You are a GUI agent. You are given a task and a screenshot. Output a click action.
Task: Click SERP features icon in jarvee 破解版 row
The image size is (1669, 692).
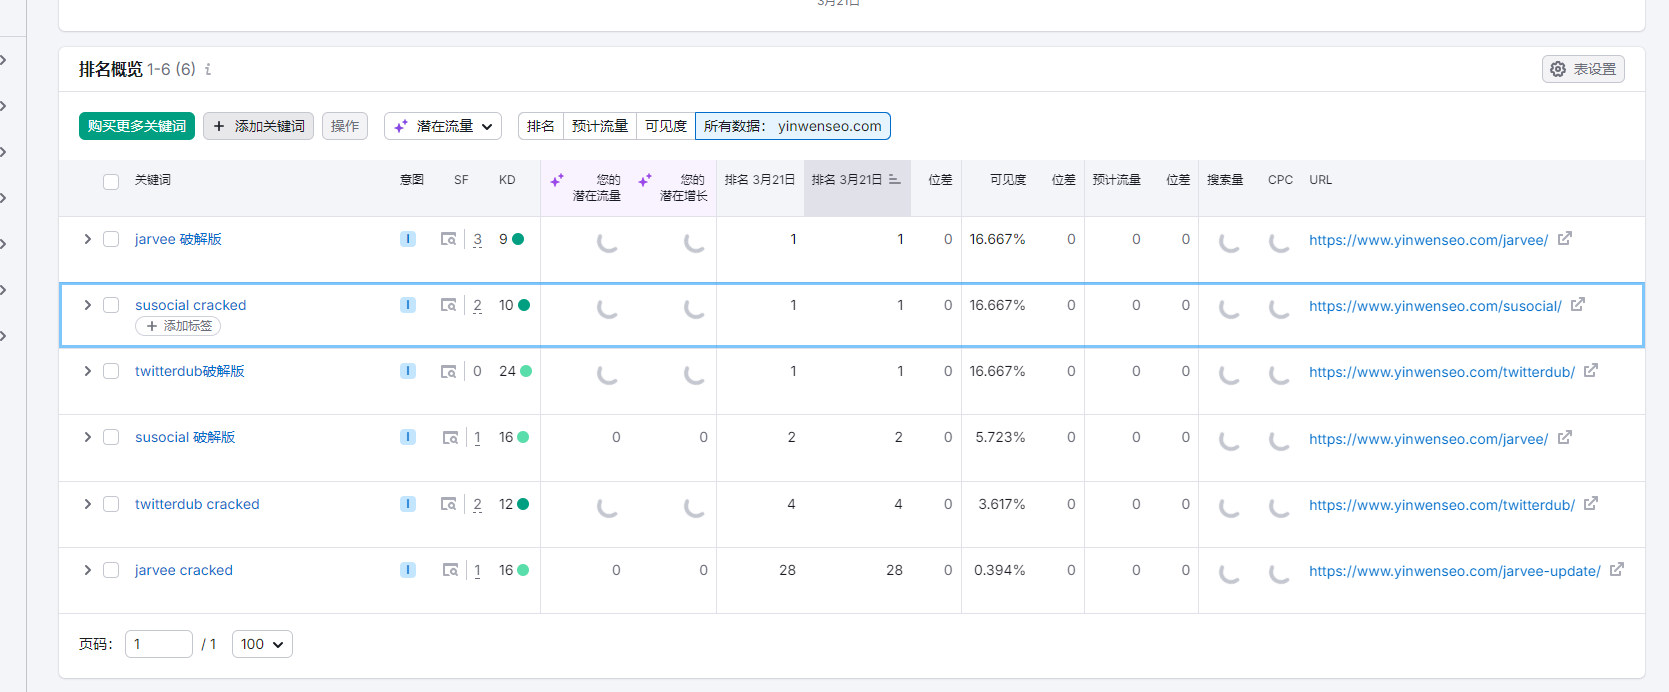point(449,239)
